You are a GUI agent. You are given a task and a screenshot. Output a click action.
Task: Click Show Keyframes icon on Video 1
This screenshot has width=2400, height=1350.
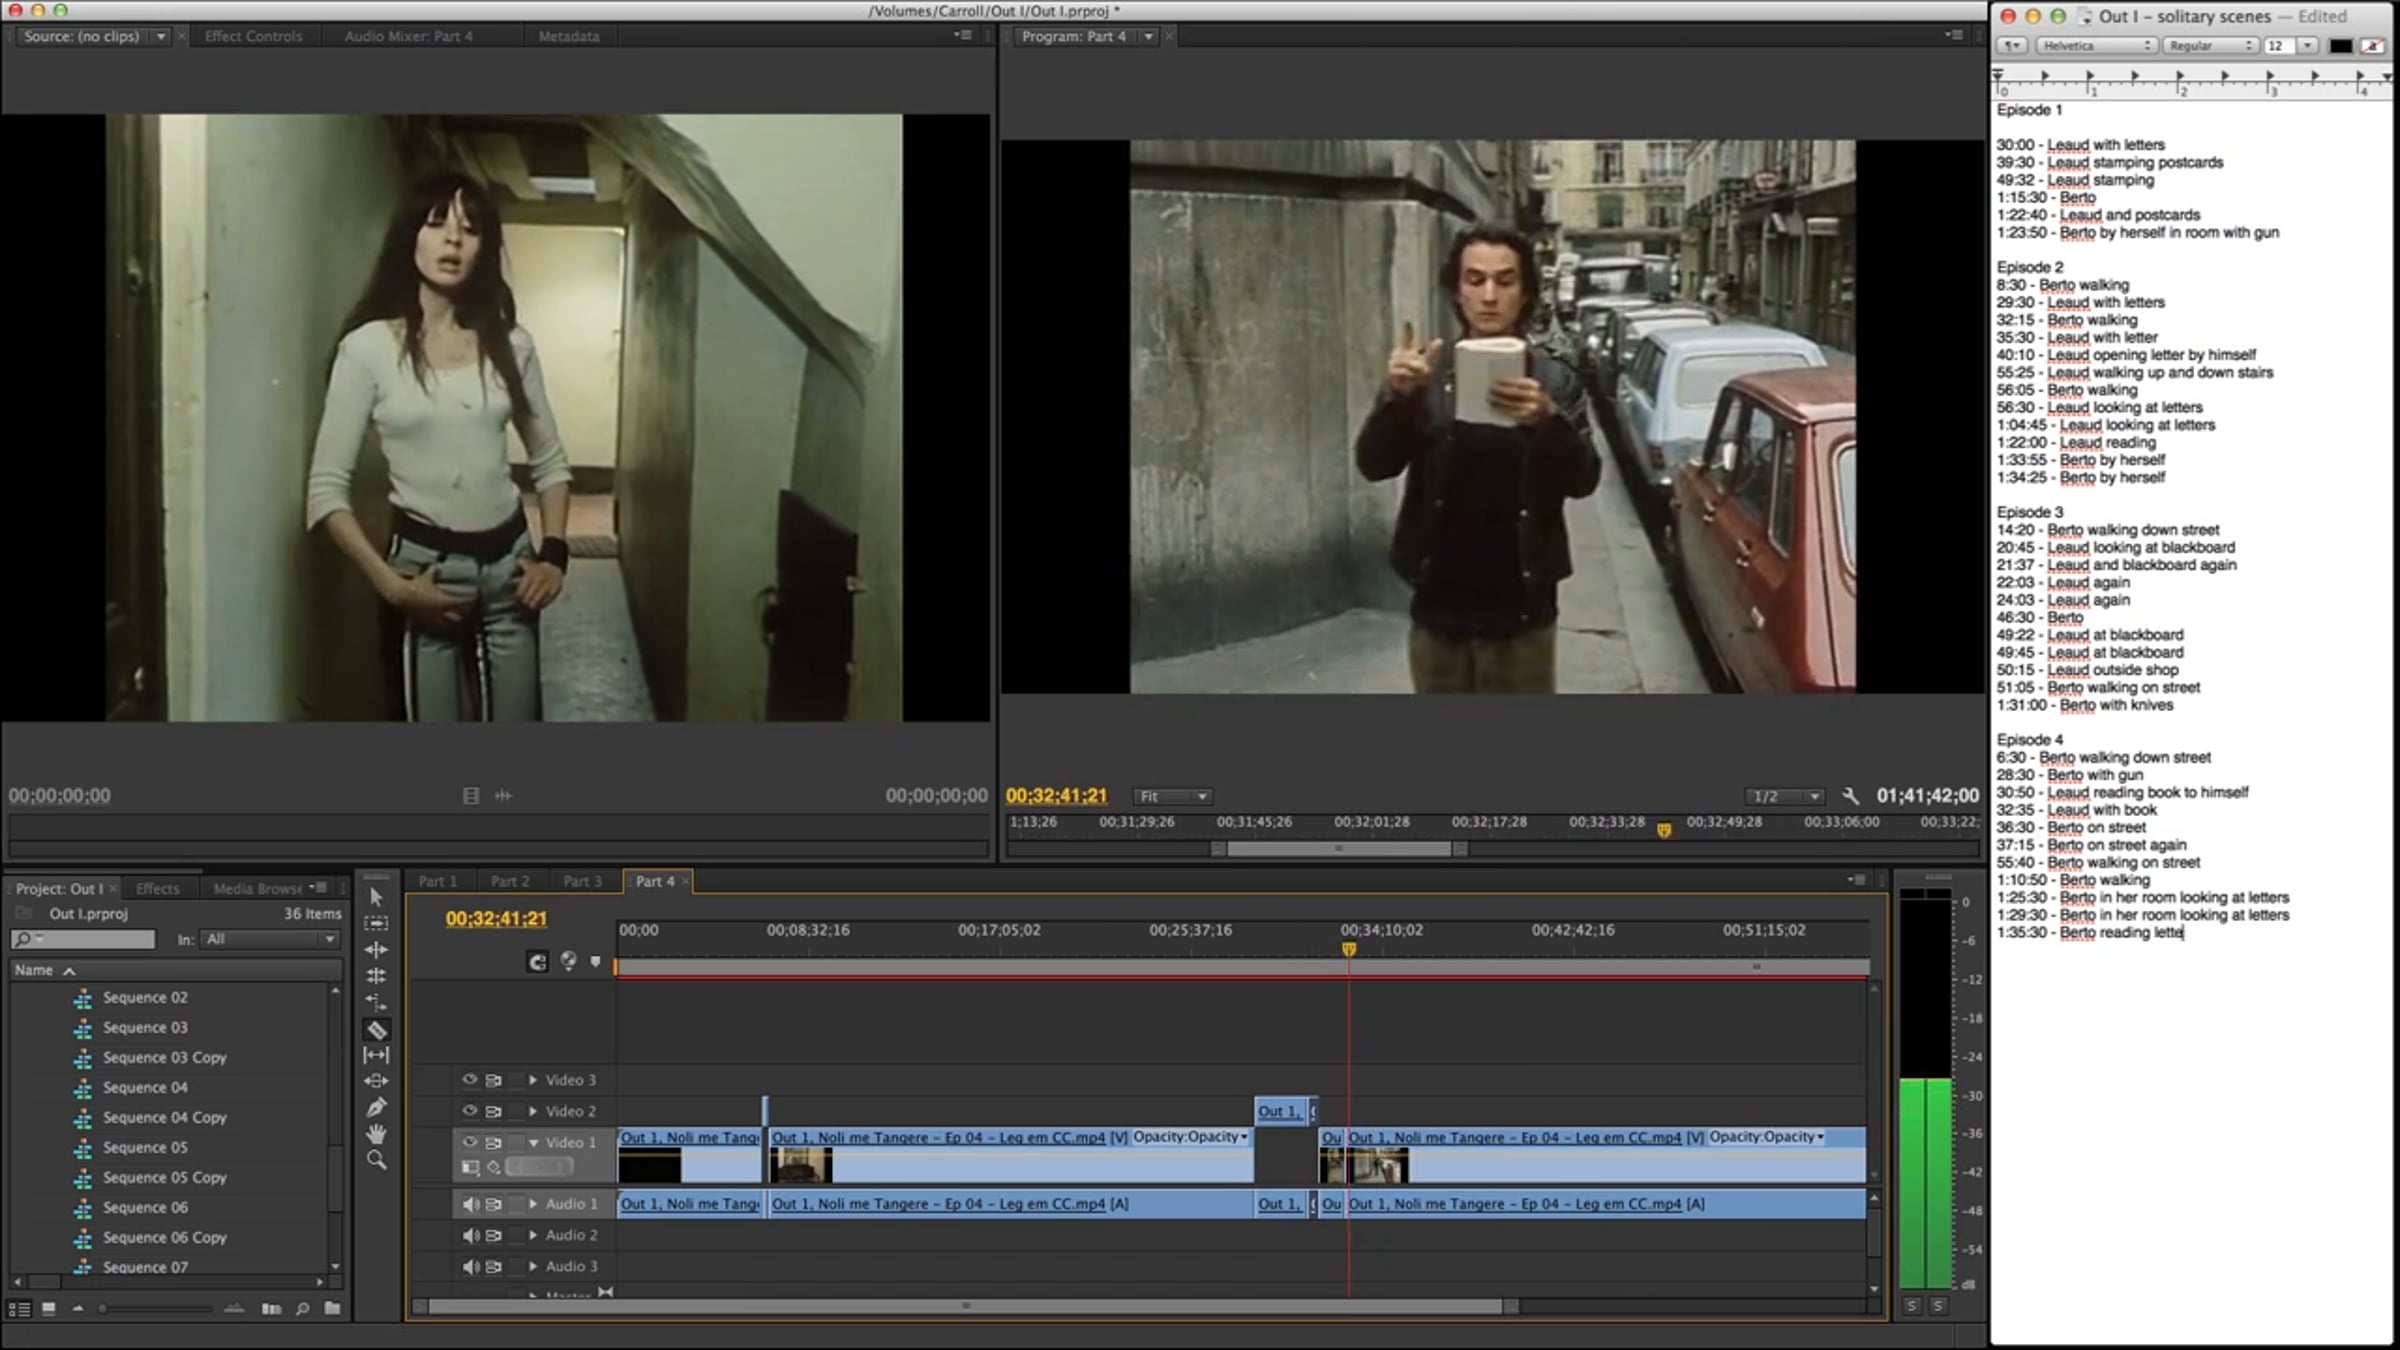click(494, 1167)
